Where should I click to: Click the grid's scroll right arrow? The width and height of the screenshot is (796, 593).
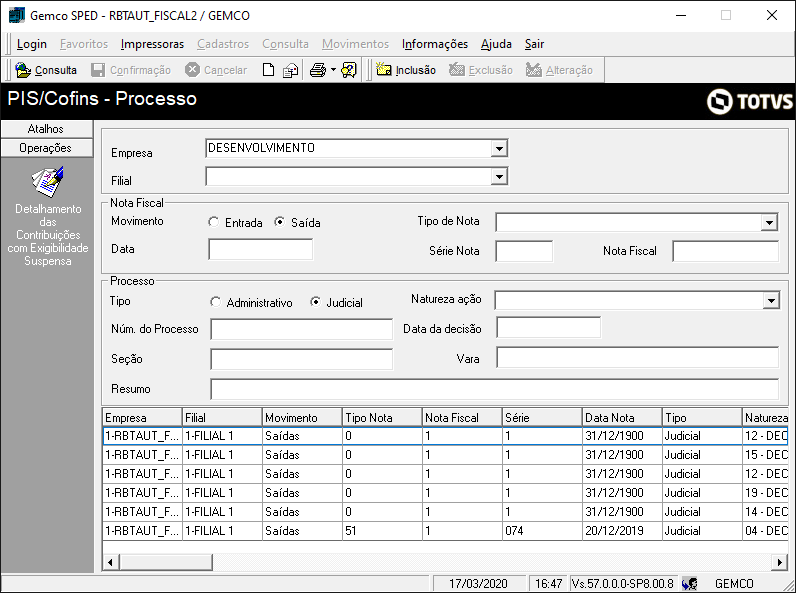tap(779, 562)
